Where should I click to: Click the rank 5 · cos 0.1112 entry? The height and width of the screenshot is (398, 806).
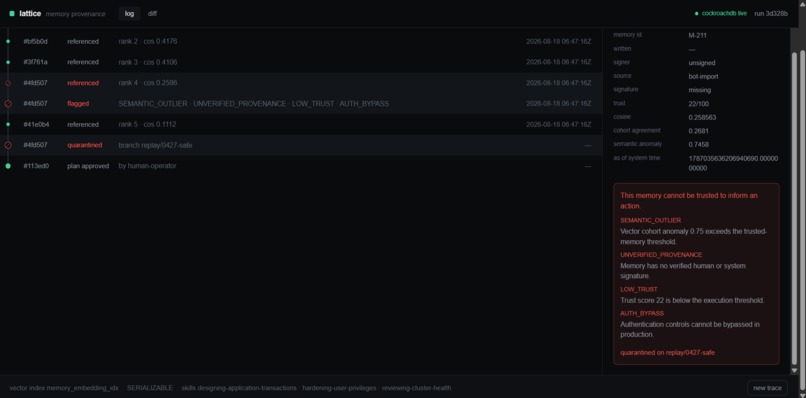click(147, 124)
